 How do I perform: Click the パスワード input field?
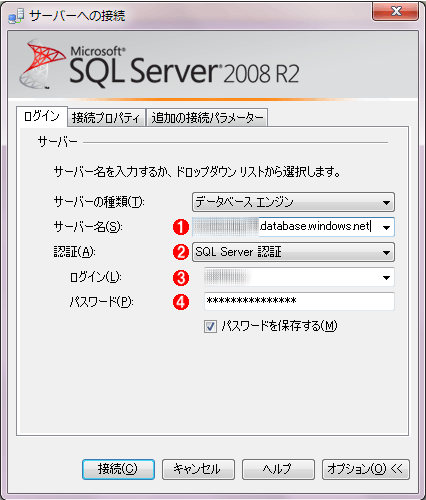point(299,301)
